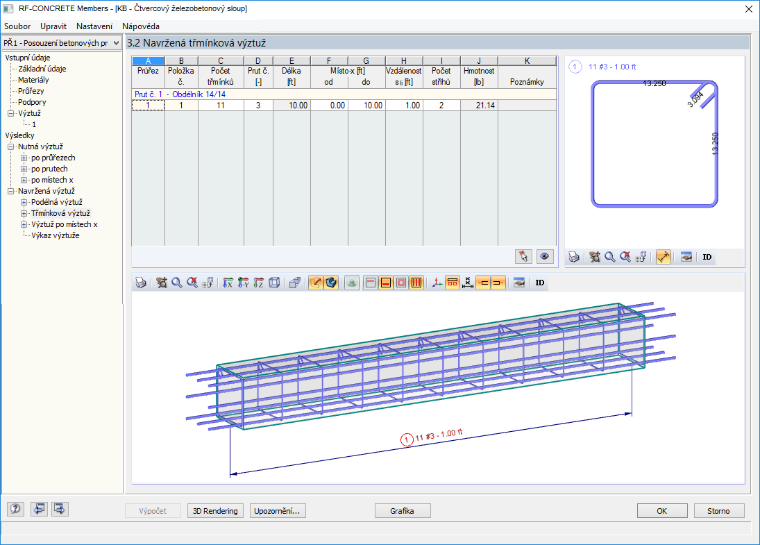Show all in the 3D view toolbar
Screen dimensions: 760x545
pyautogui.click(x=162, y=283)
